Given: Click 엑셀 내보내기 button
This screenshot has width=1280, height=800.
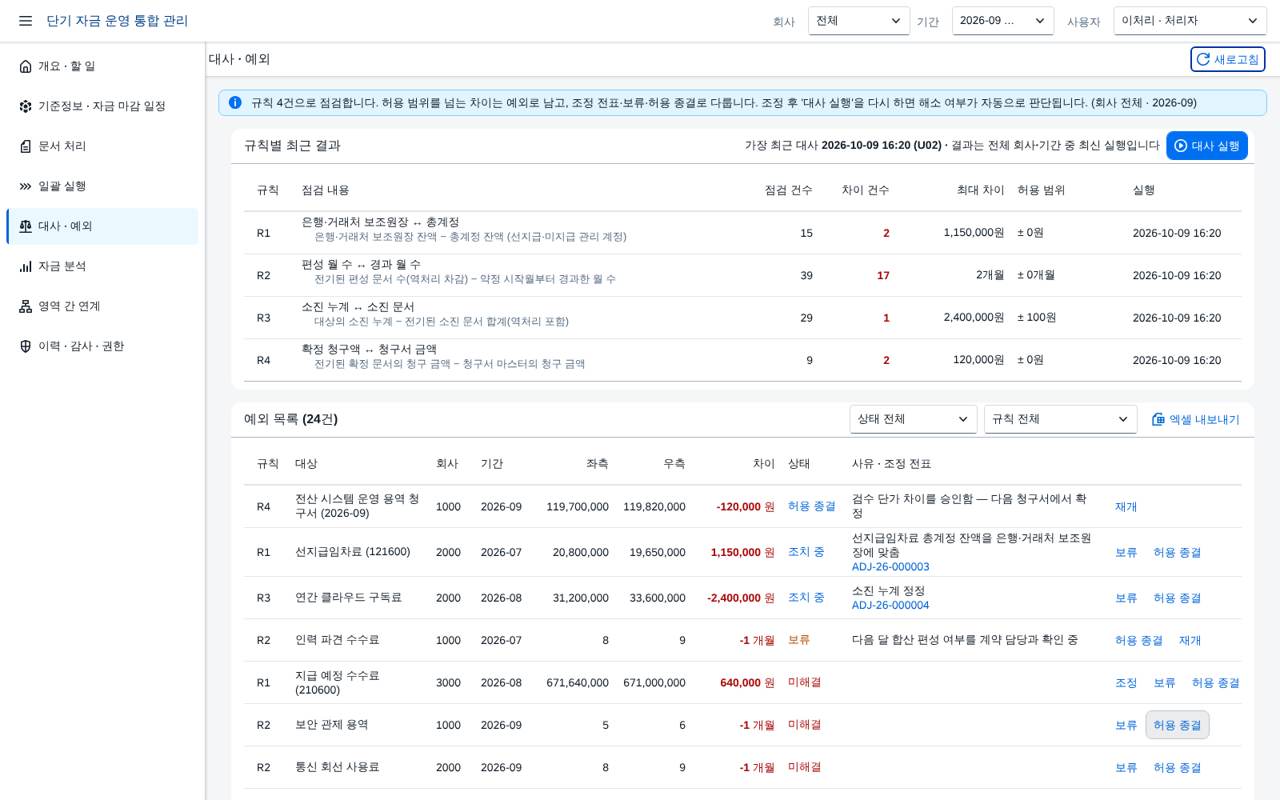Looking at the screenshot, I should click(x=1195, y=419).
